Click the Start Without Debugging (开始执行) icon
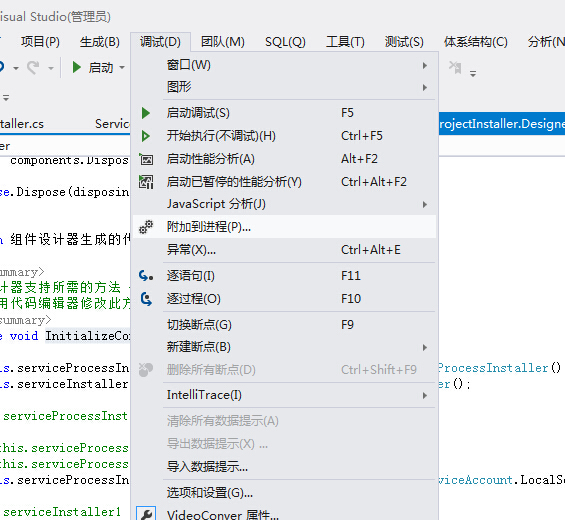The image size is (565, 520). [x=146, y=136]
